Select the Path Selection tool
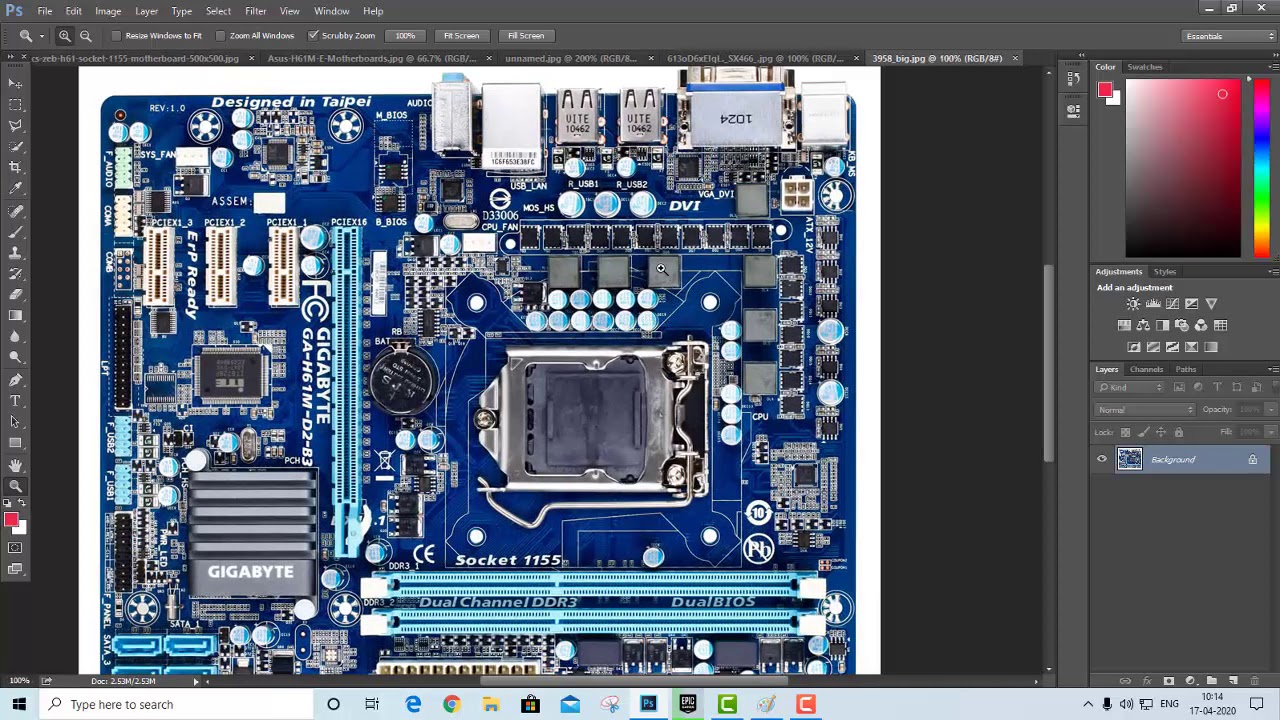This screenshot has height=720, width=1280. [x=15, y=422]
